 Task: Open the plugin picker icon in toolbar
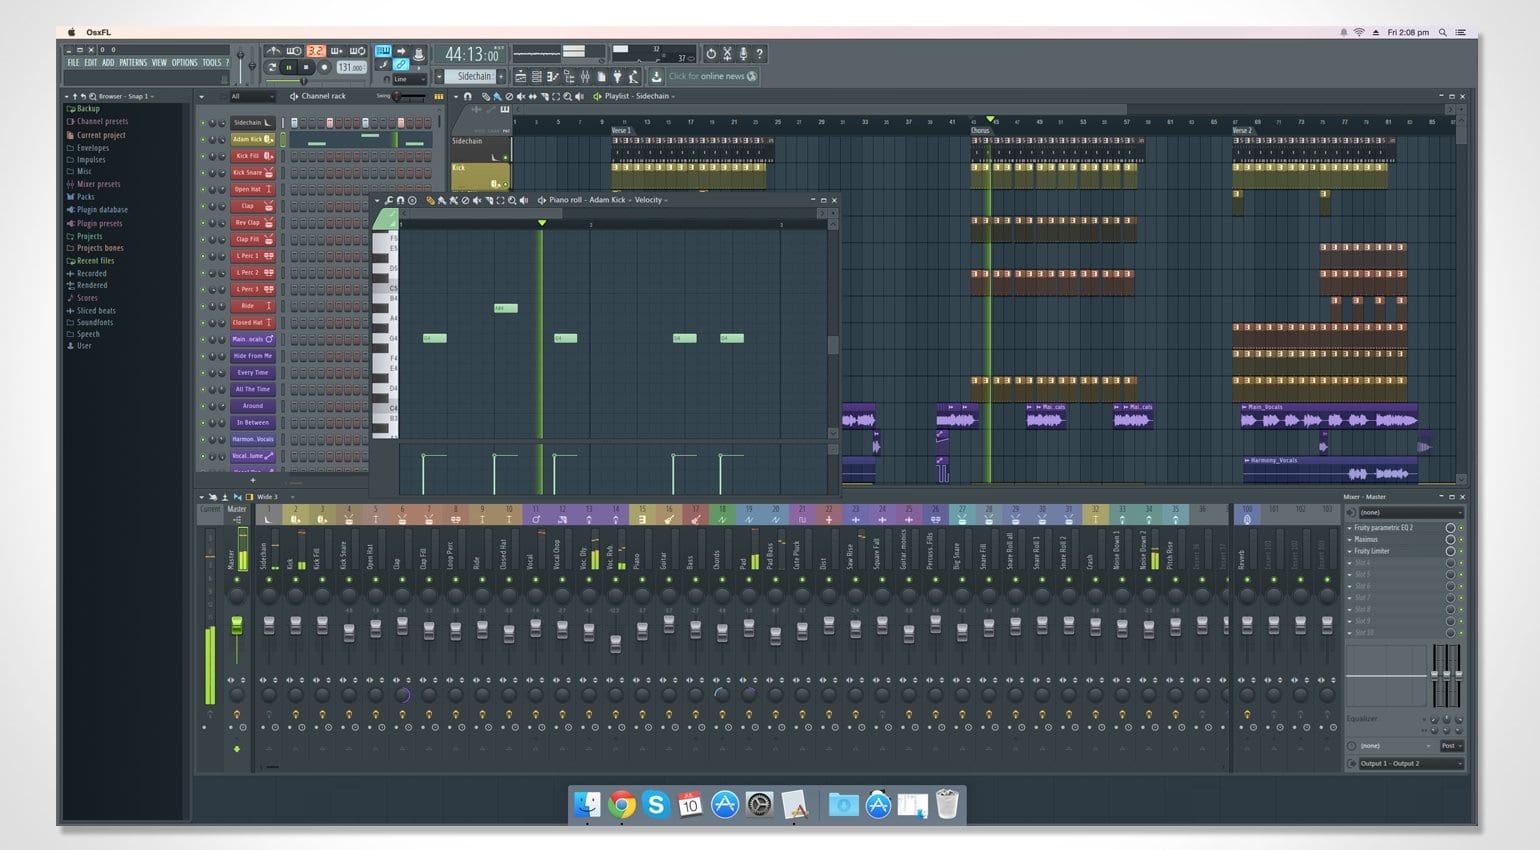617,76
